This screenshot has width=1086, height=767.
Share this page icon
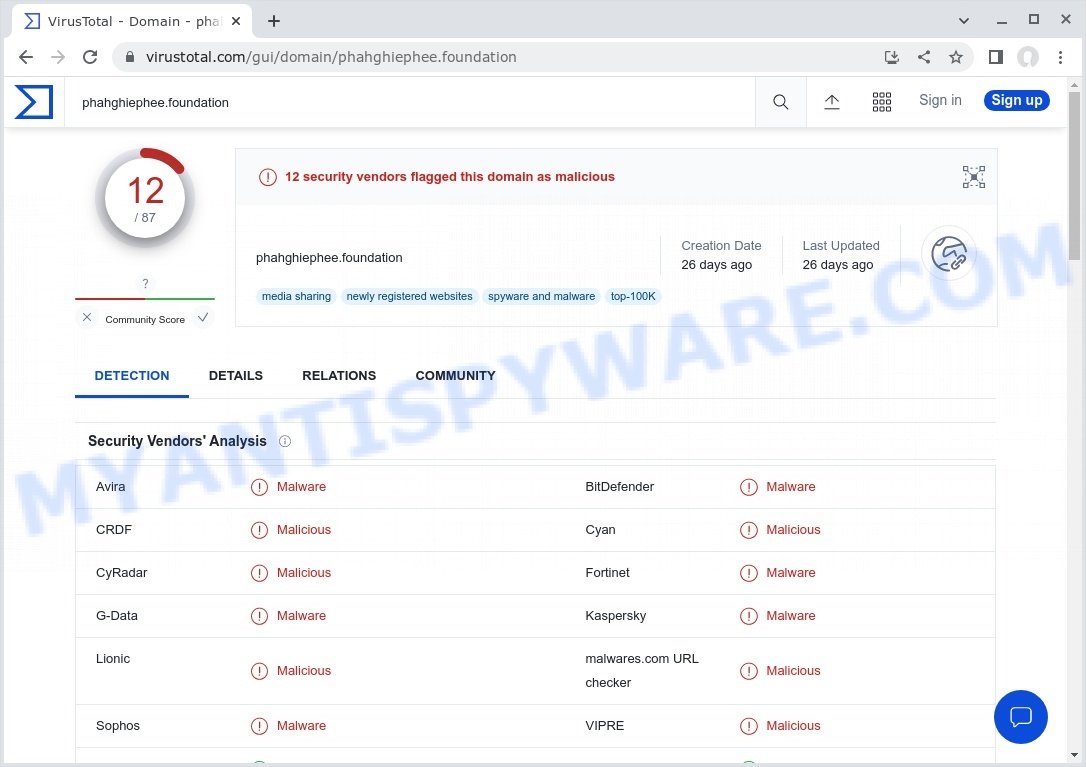pos(924,57)
